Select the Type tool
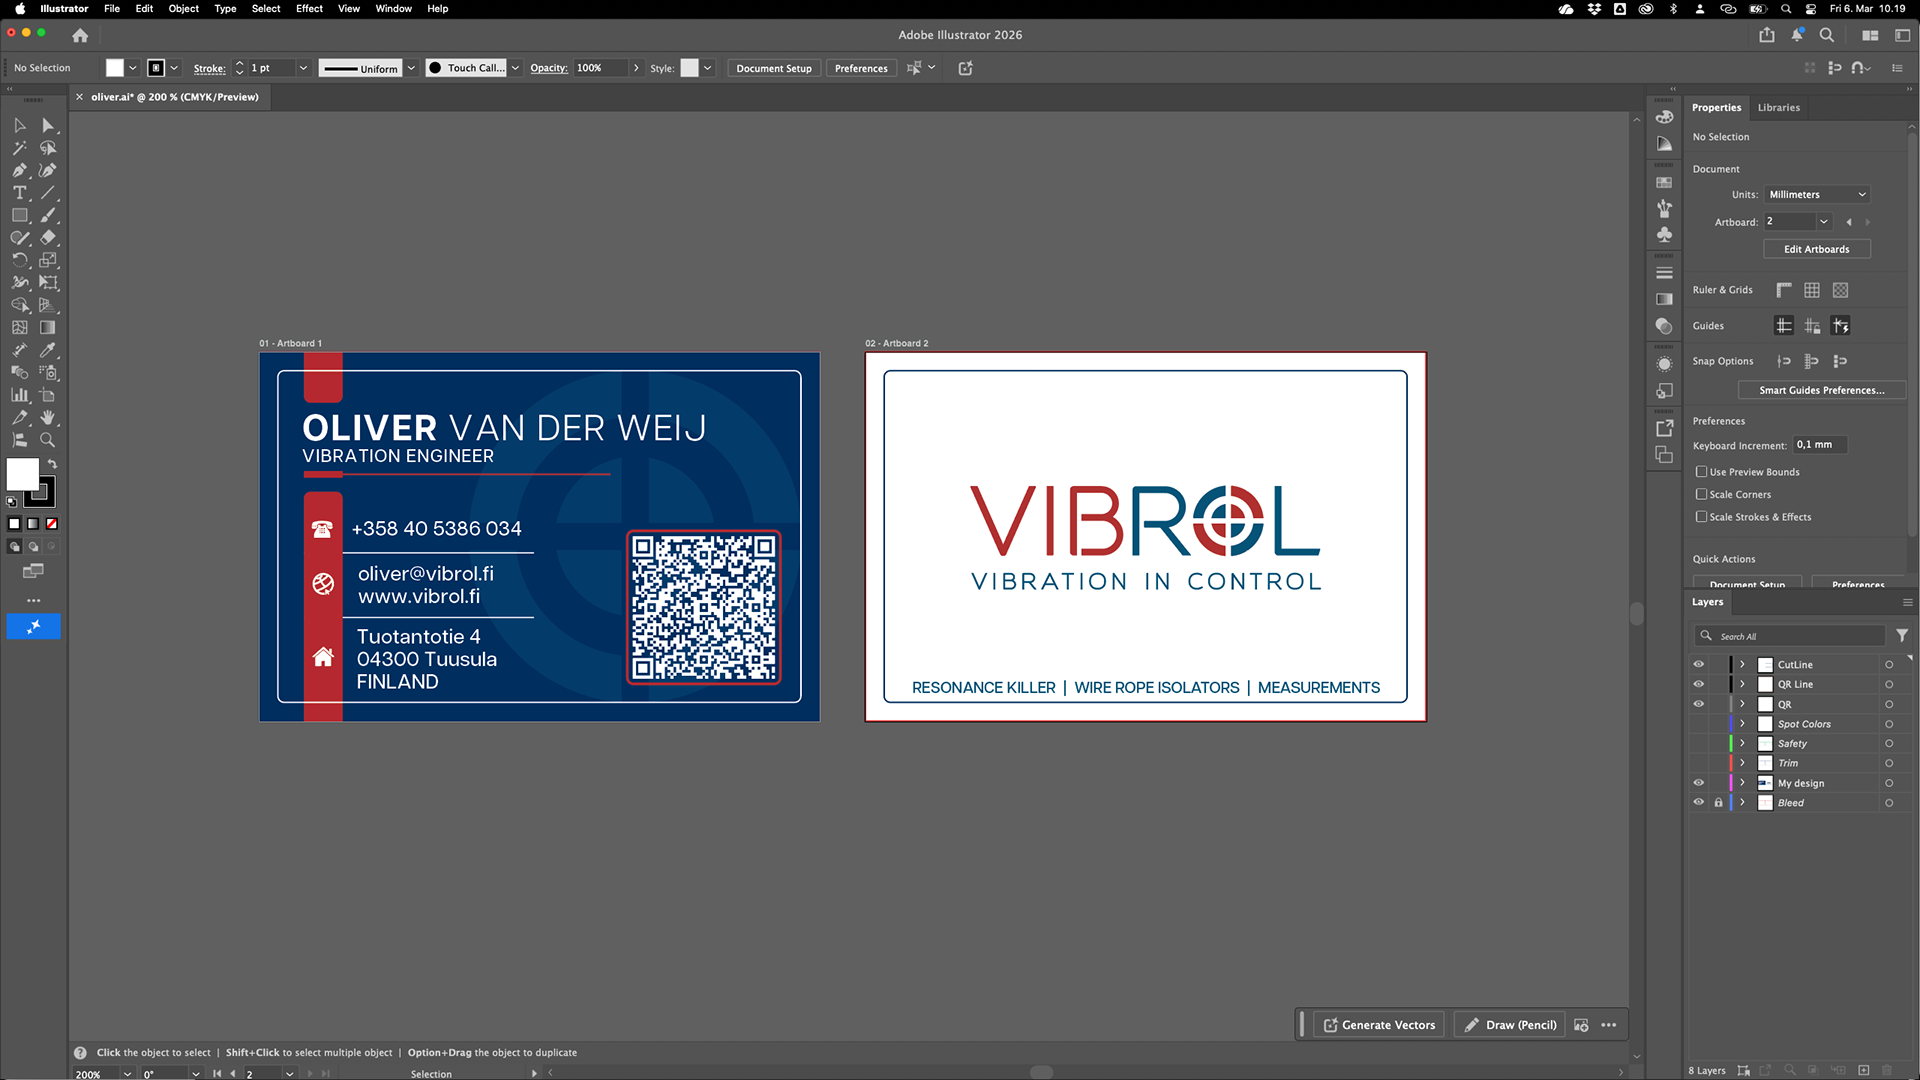 19,193
